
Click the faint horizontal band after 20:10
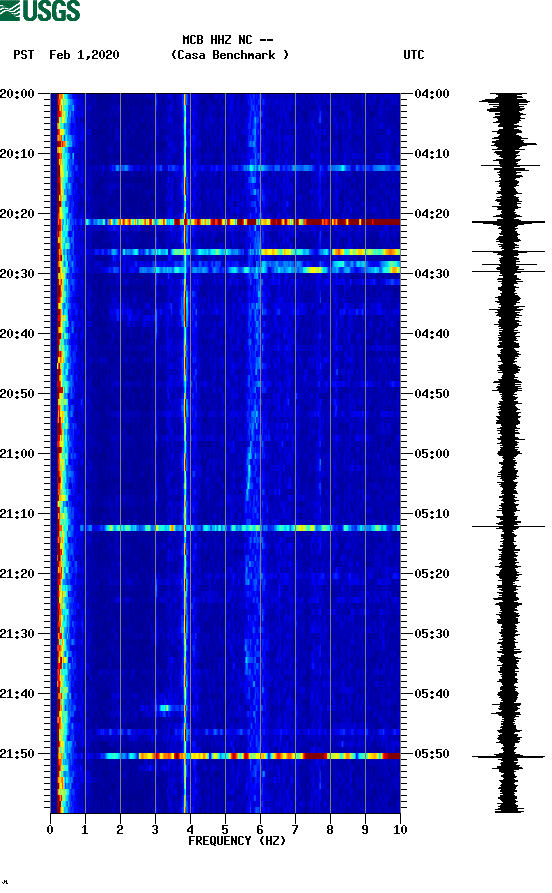256,168
